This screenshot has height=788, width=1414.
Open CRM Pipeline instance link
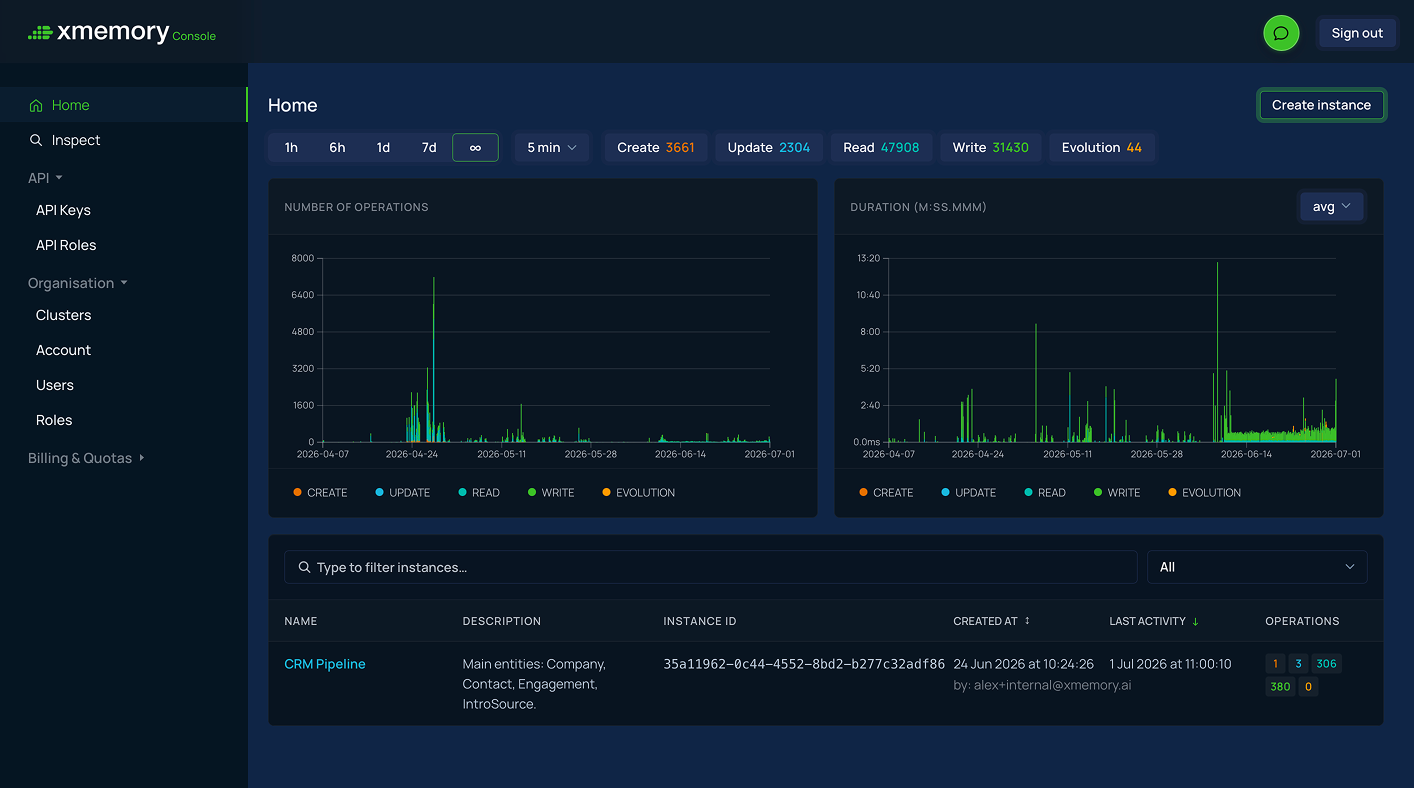(x=325, y=664)
